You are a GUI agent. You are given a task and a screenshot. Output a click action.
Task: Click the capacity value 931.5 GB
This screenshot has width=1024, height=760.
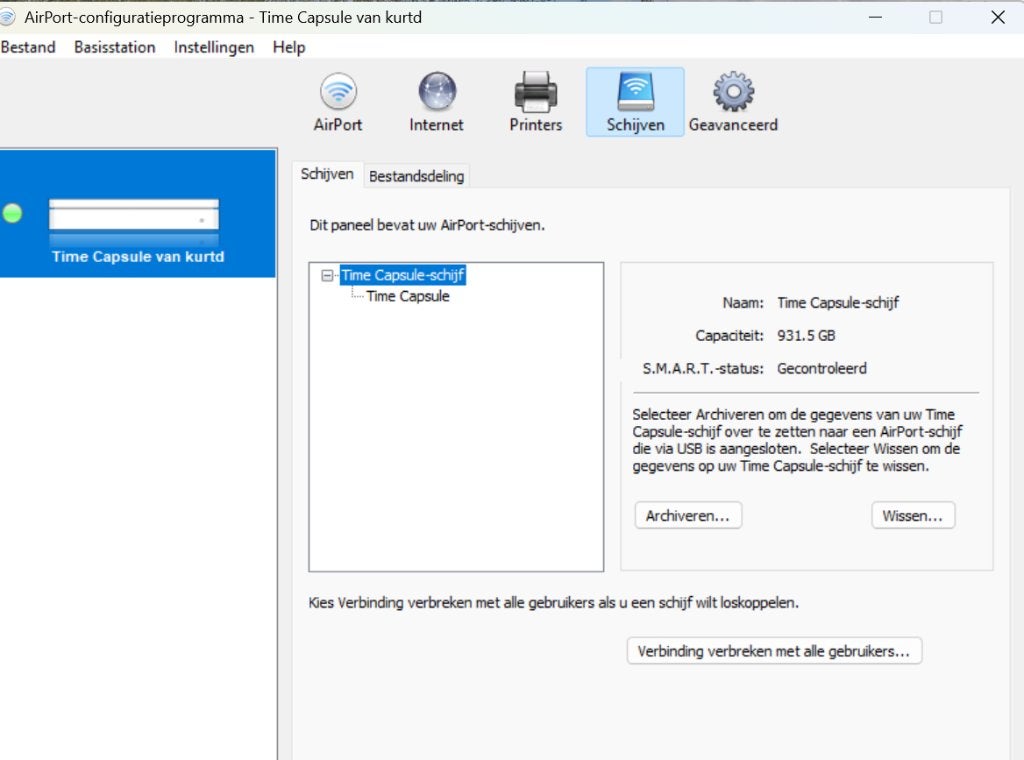click(x=806, y=336)
